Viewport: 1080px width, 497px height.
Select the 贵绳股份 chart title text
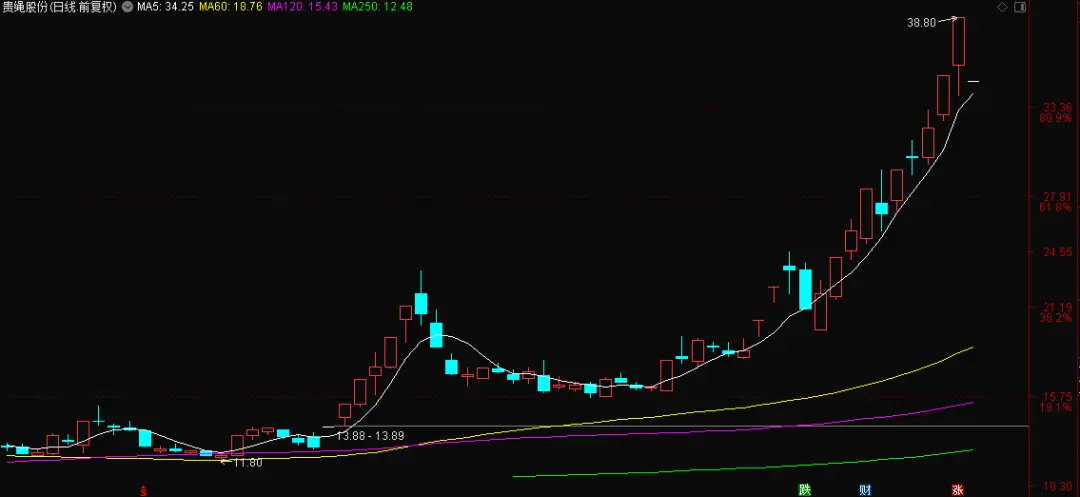click(x=27, y=7)
